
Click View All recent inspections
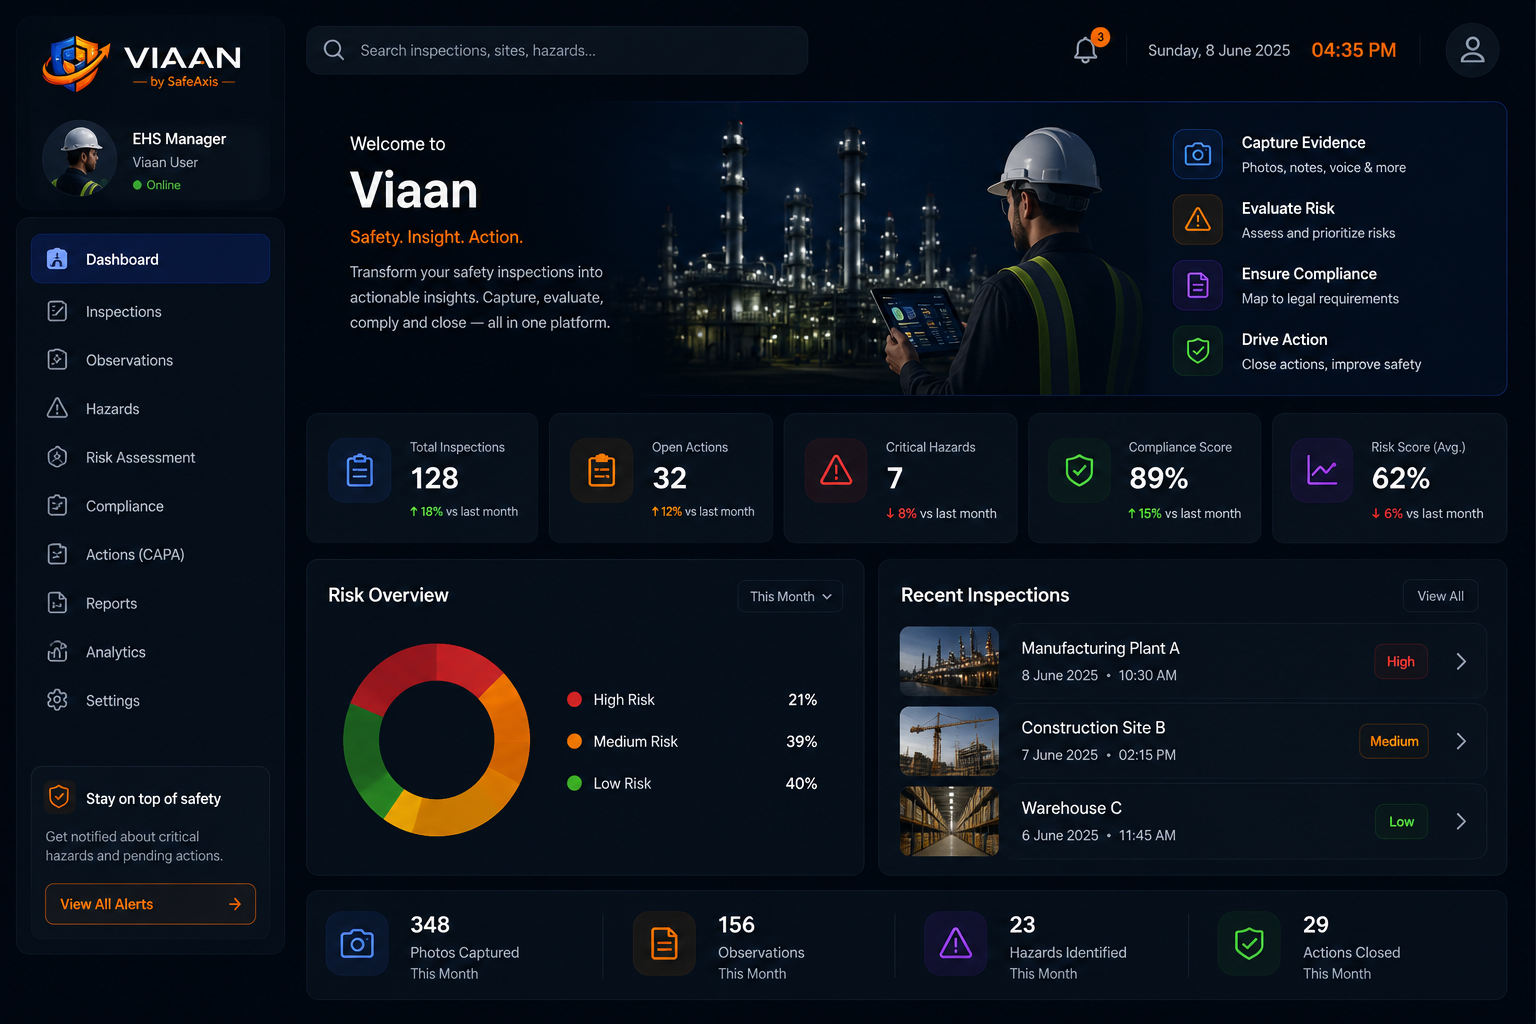point(1440,596)
